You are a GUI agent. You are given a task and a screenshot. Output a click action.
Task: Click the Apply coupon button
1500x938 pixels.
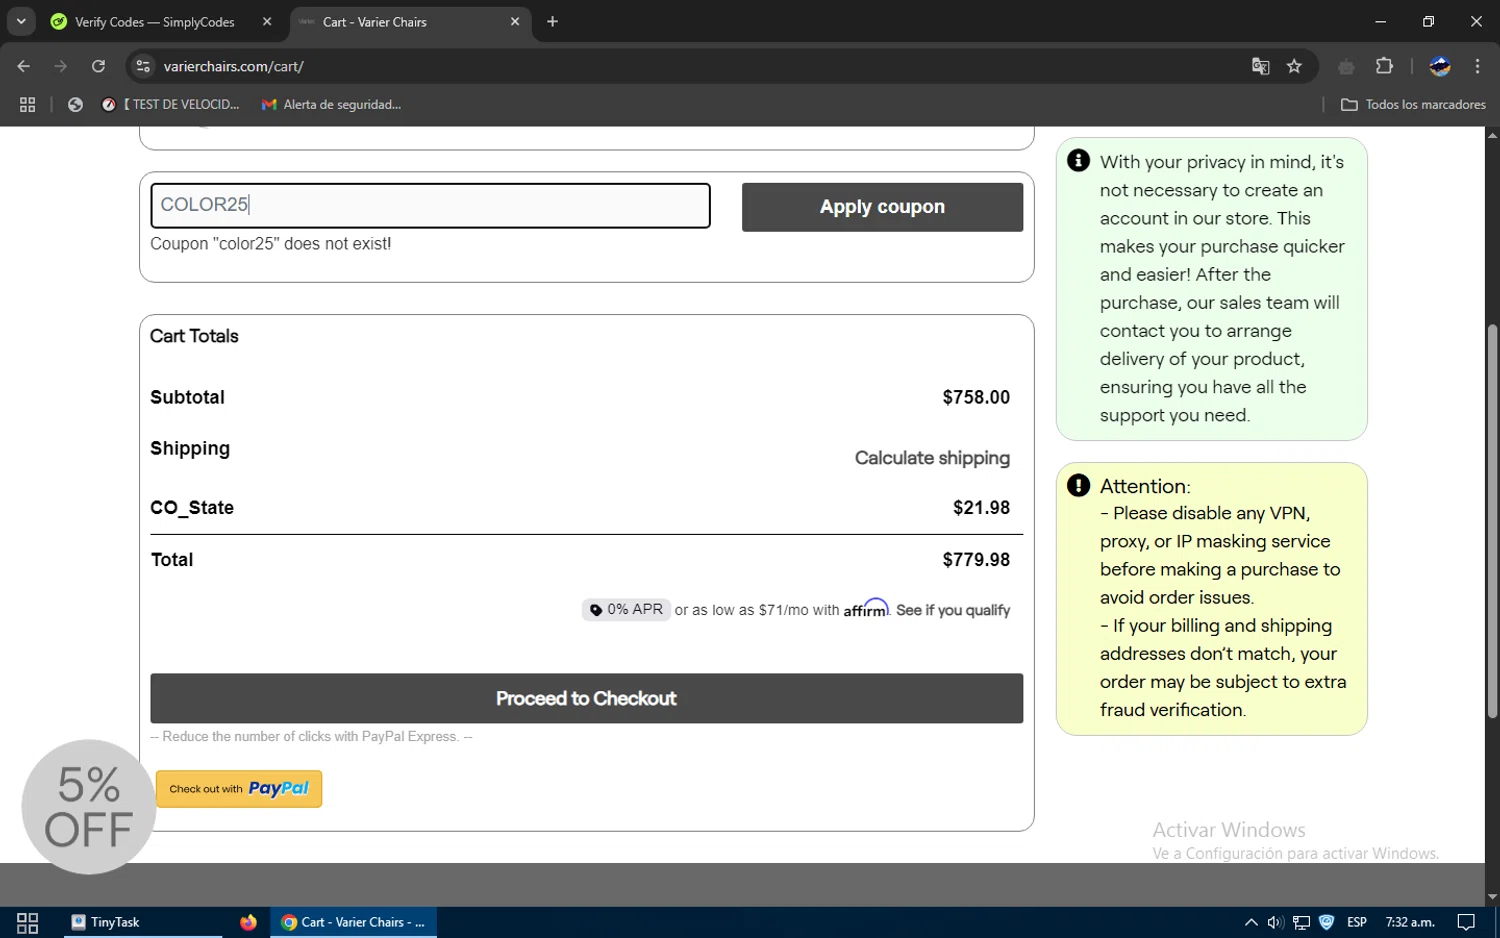click(882, 207)
